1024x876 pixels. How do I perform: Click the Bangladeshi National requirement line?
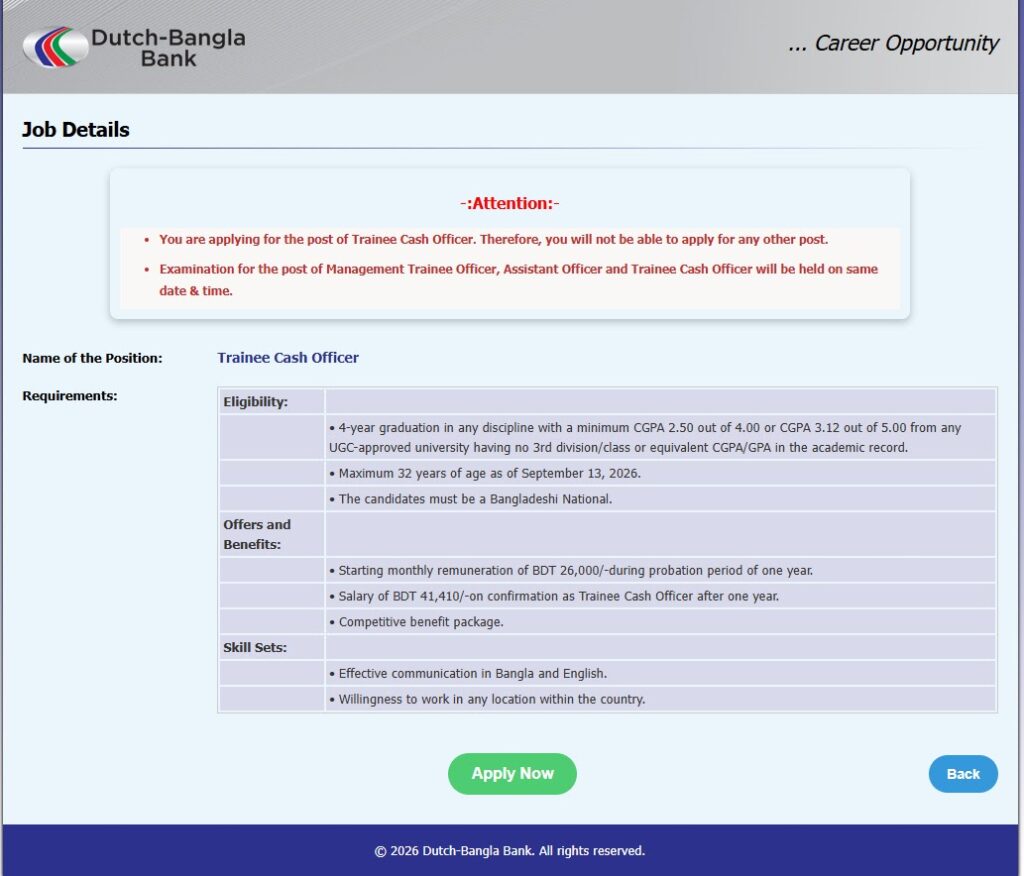point(470,498)
